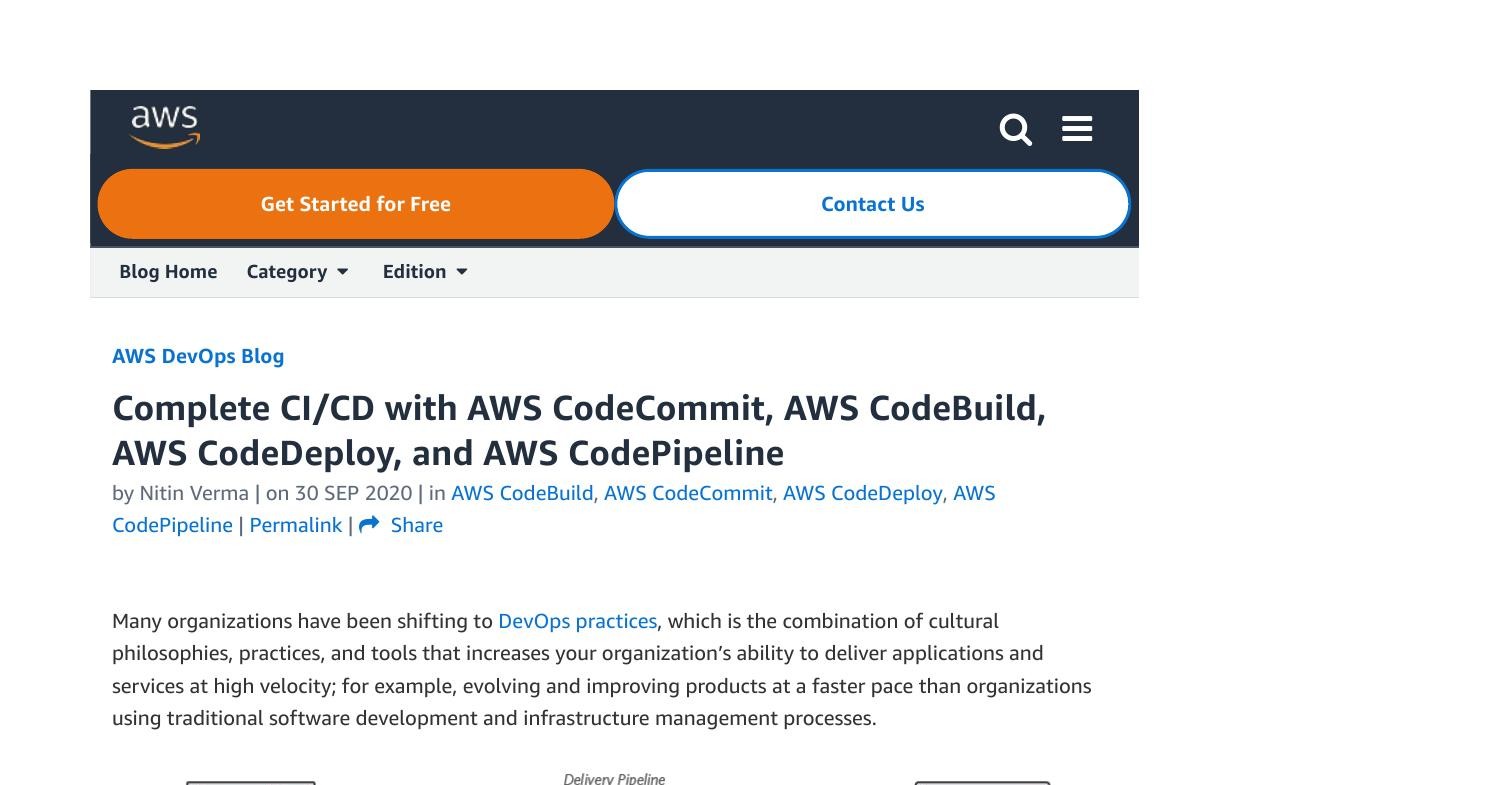Open the hamburger menu icon
This screenshot has width=1500, height=785.
[x=1077, y=129]
